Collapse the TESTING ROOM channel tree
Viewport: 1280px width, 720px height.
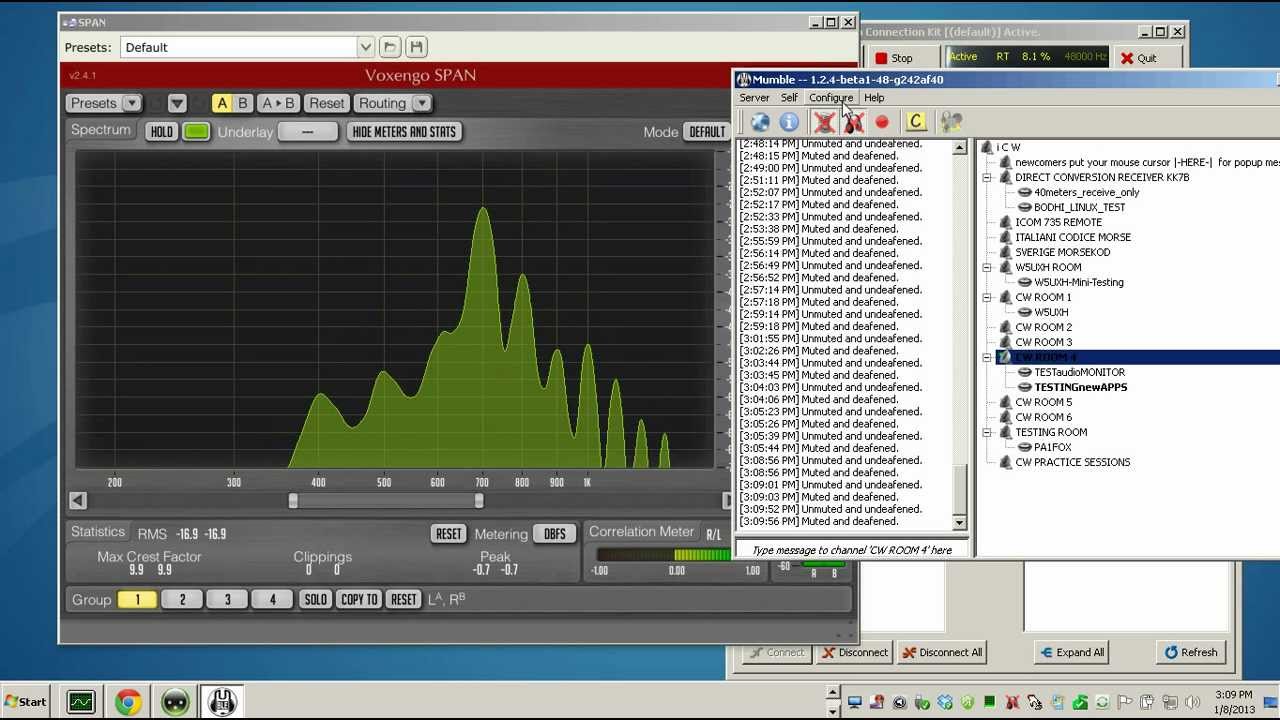pyautogui.click(x=987, y=433)
